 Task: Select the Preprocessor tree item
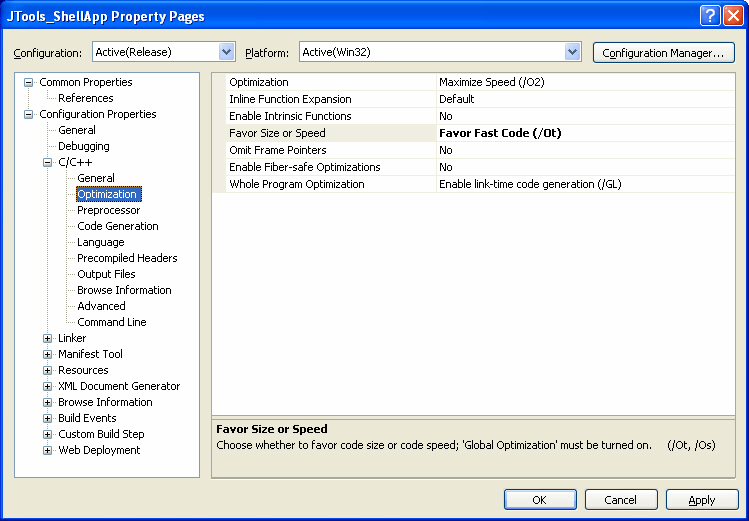108,210
